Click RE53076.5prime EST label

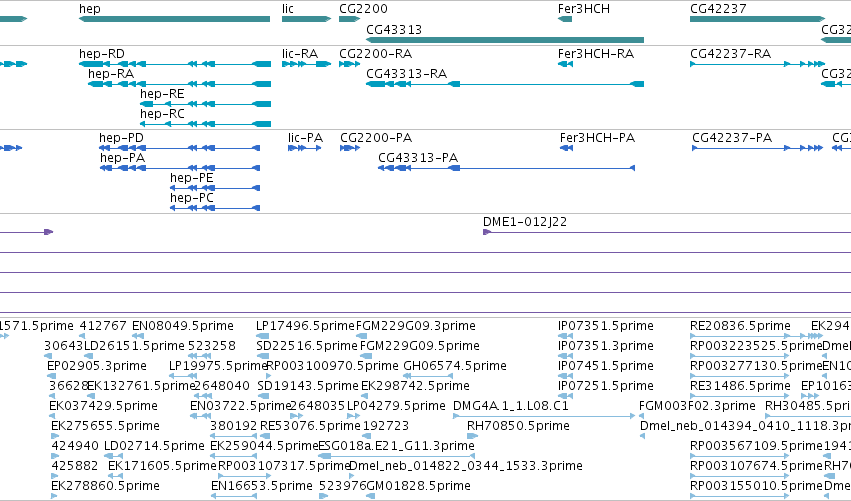[310, 427]
